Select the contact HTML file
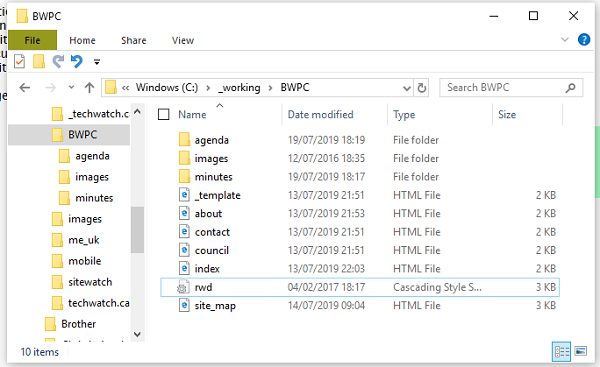Viewport: 600px width, 367px height. pos(212,232)
